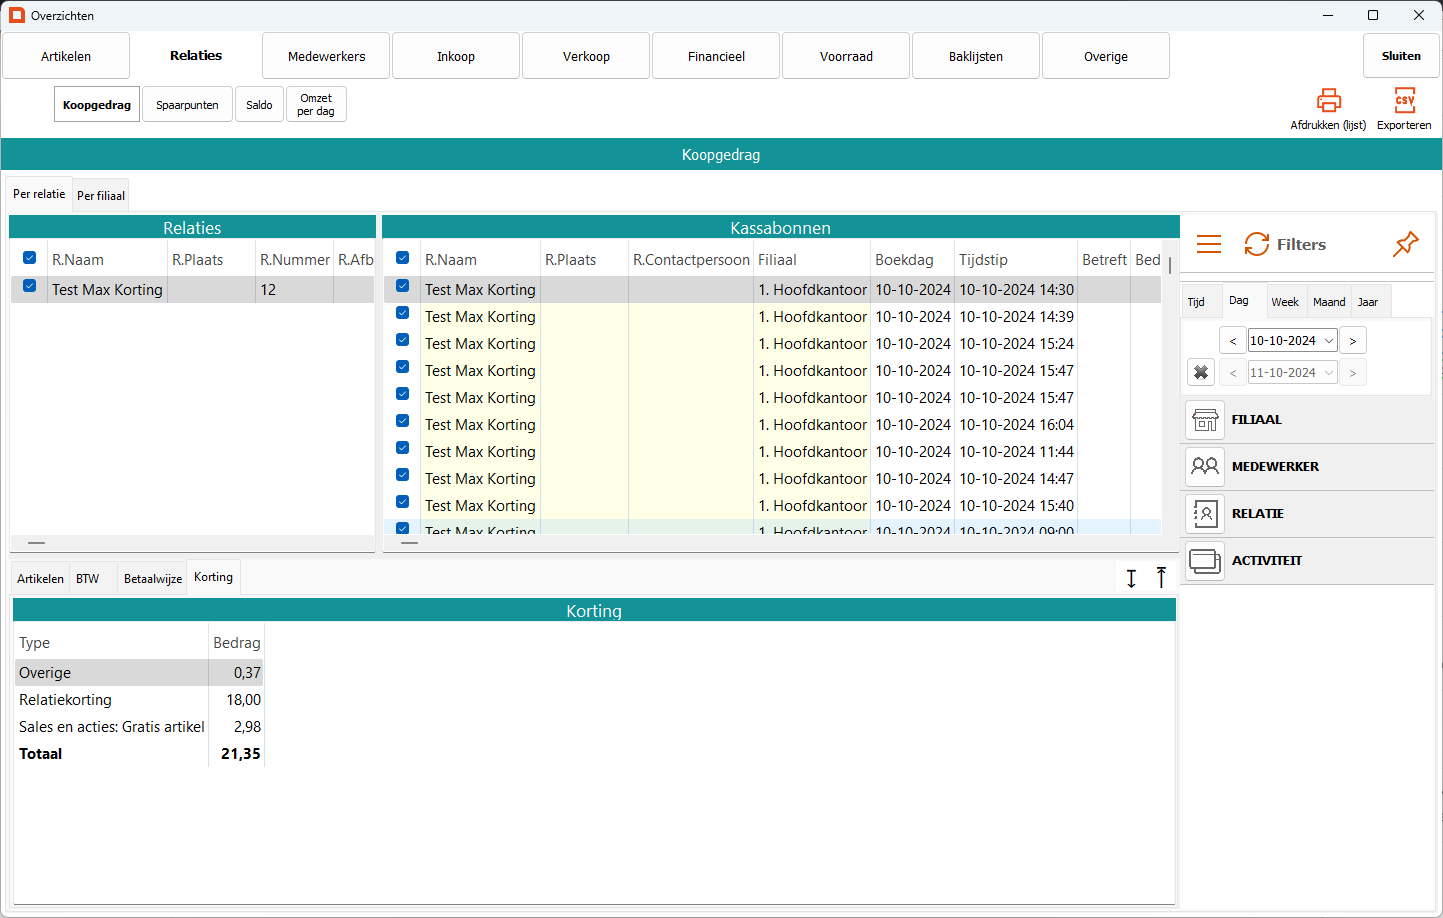Image resolution: width=1443 pixels, height=918 pixels.
Task: Uncheck the receipt at 10-10-2024 14:30
Action: tap(403, 286)
